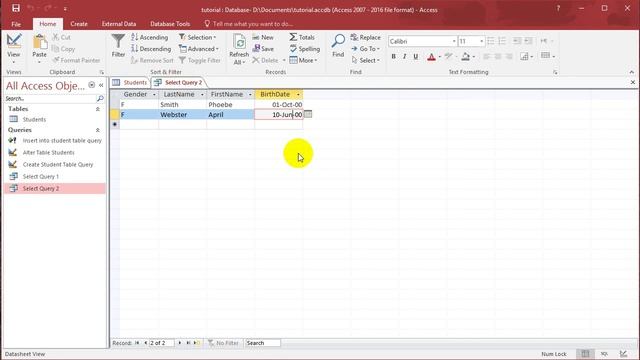Click the Replace command
Viewport: 640px width, 360px height.
pyautogui.click(x=365, y=37)
